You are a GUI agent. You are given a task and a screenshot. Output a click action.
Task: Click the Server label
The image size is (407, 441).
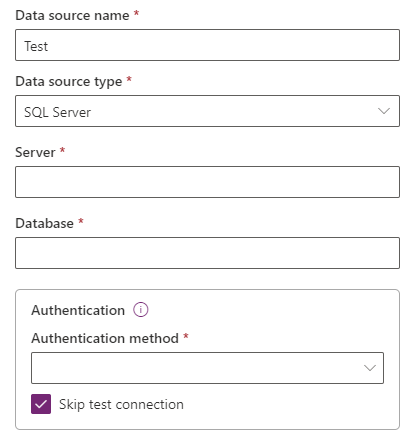pos(35,152)
